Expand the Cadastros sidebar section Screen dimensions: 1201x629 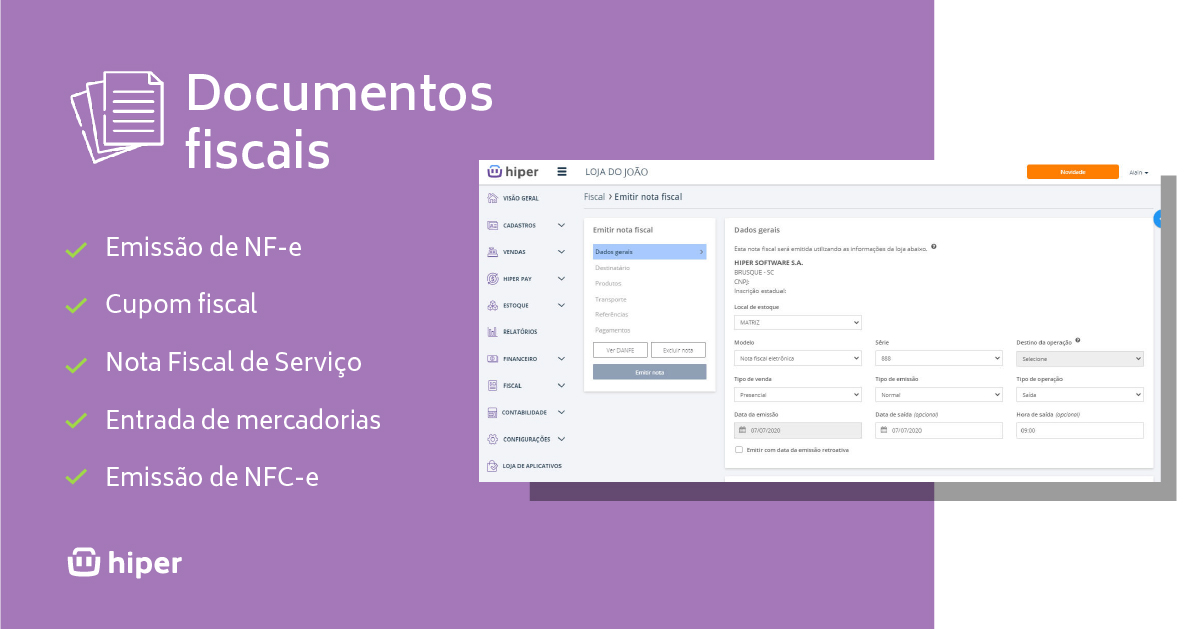tap(561, 225)
